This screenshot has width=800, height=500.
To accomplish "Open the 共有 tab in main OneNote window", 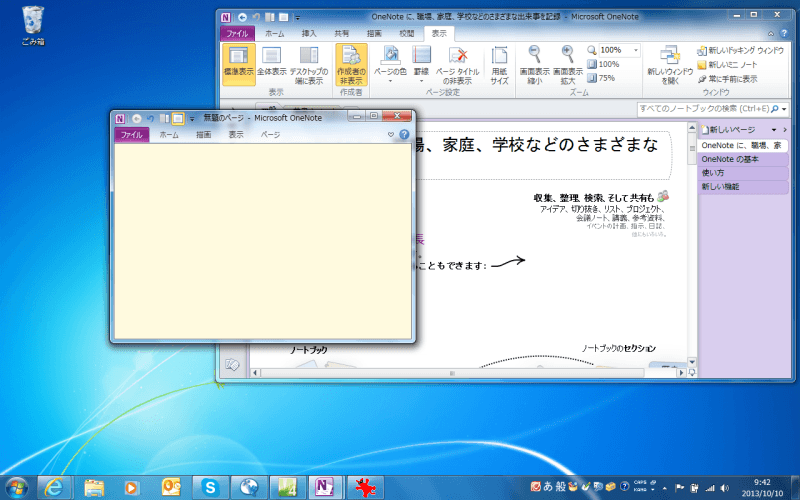I will coord(341,34).
